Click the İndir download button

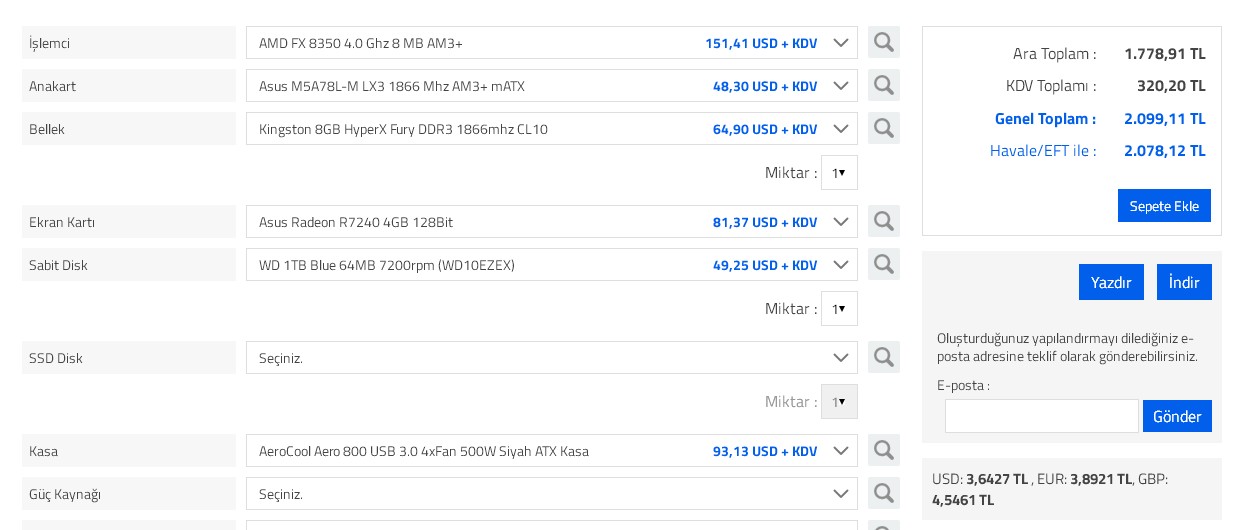(x=1184, y=282)
